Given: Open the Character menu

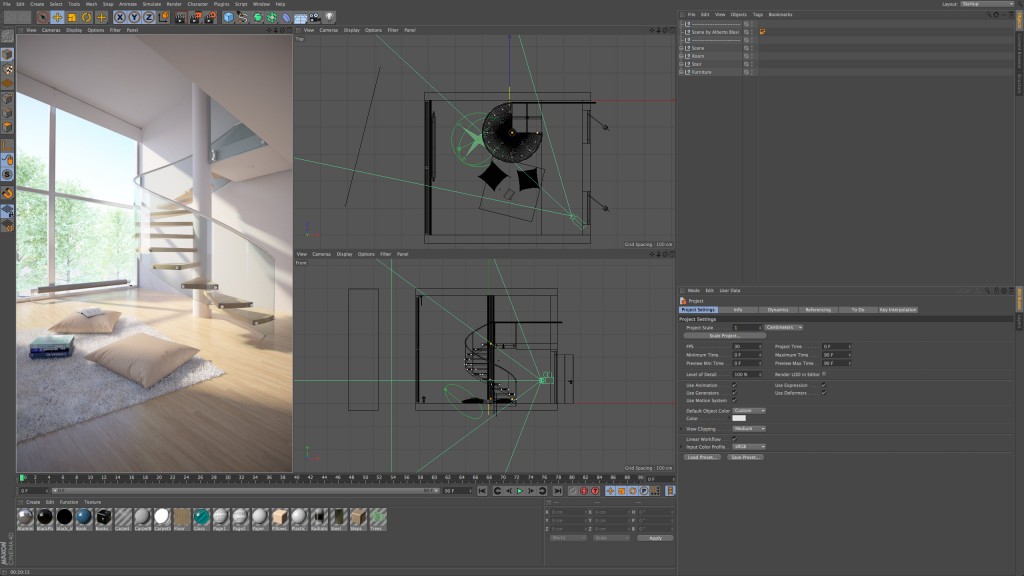Looking at the screenshot, I should [197, 4].
